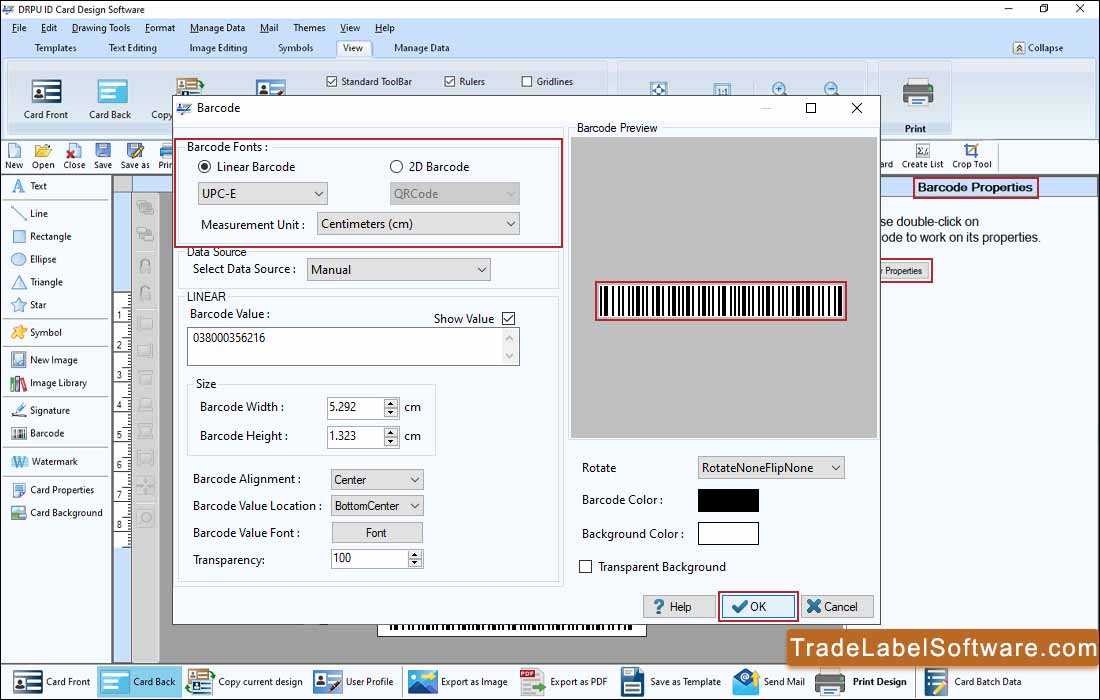Open the UPC-E barcode type dropdown
Screen dimensions: 1100x700
click(x=262, y=194)
